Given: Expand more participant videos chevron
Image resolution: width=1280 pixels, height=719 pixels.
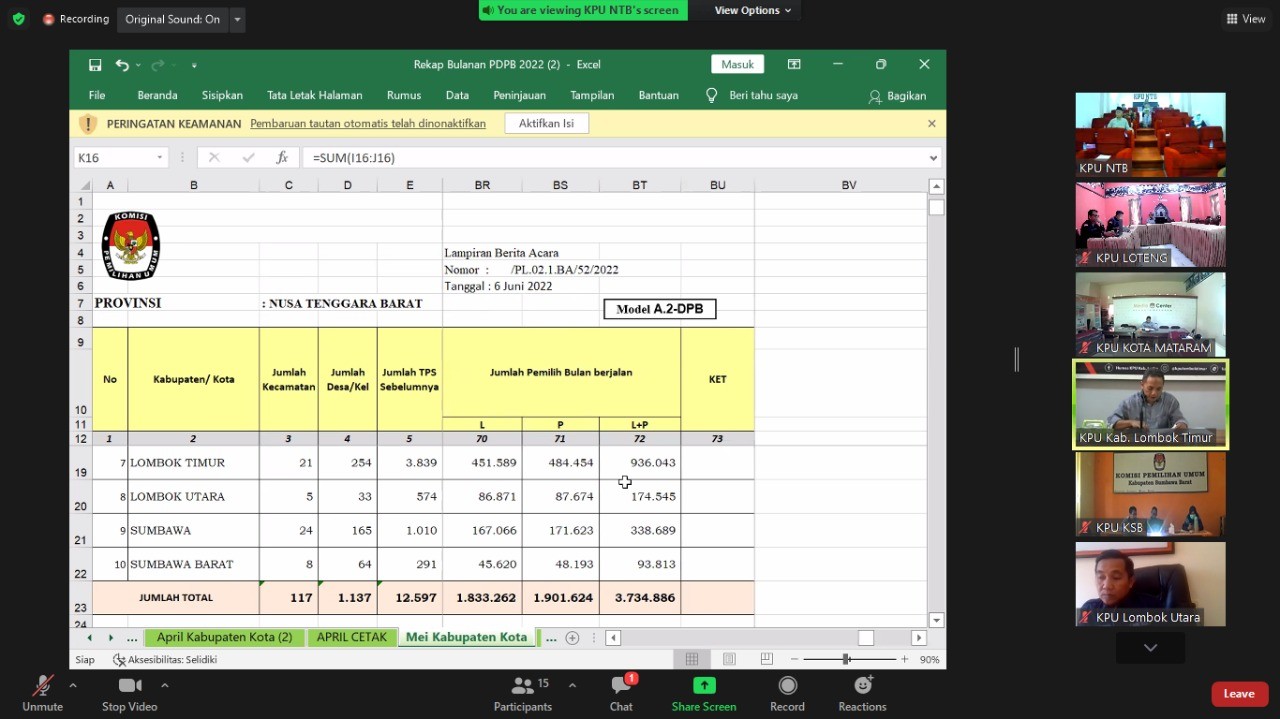Looking at the screenshot, I should click(1150, 648).
